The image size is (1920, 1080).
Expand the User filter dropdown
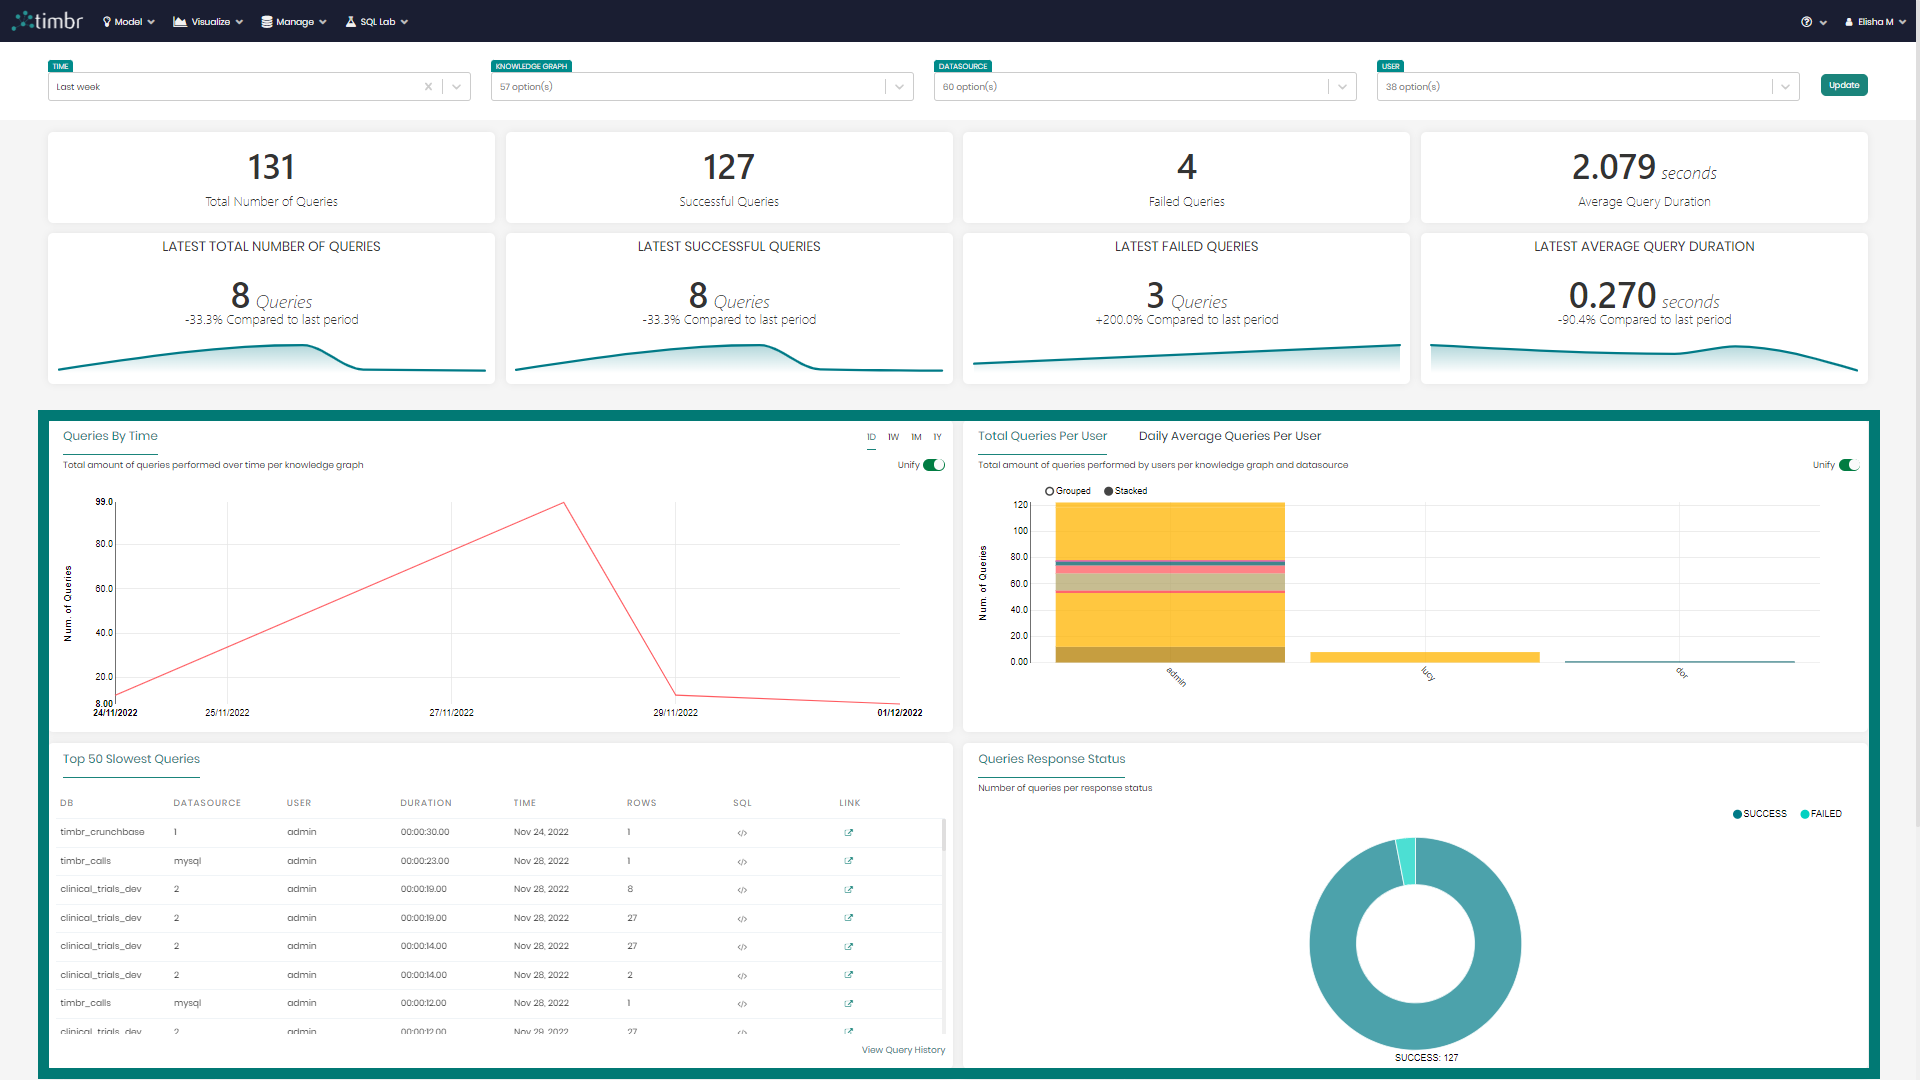(x=1786, y=87)
